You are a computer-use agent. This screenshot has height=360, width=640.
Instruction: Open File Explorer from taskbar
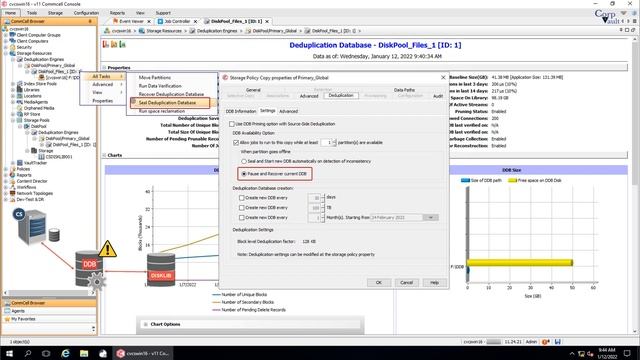[84, 353]
